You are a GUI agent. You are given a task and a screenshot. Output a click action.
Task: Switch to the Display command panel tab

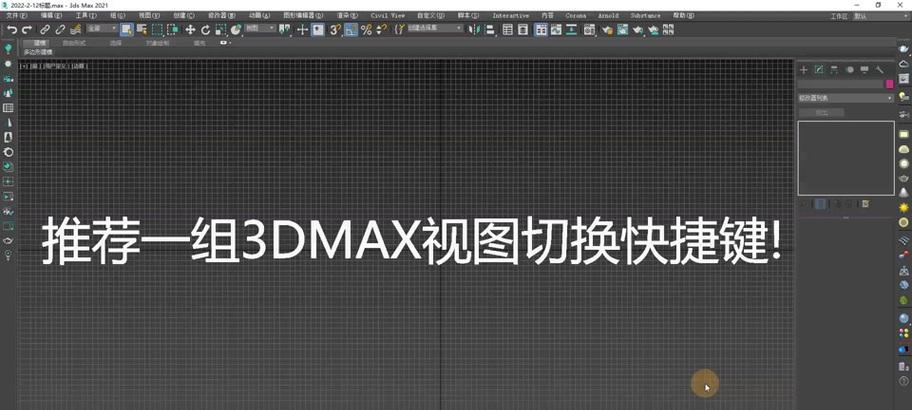coord(865,70)
